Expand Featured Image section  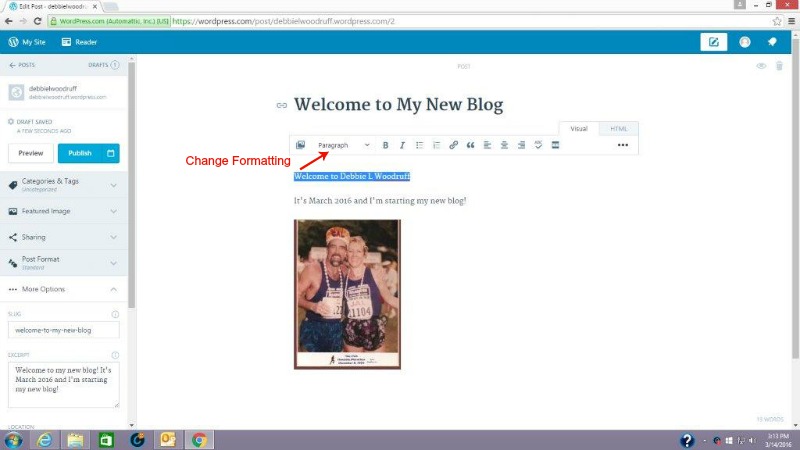pyautogui.click(x=64, y=211)
